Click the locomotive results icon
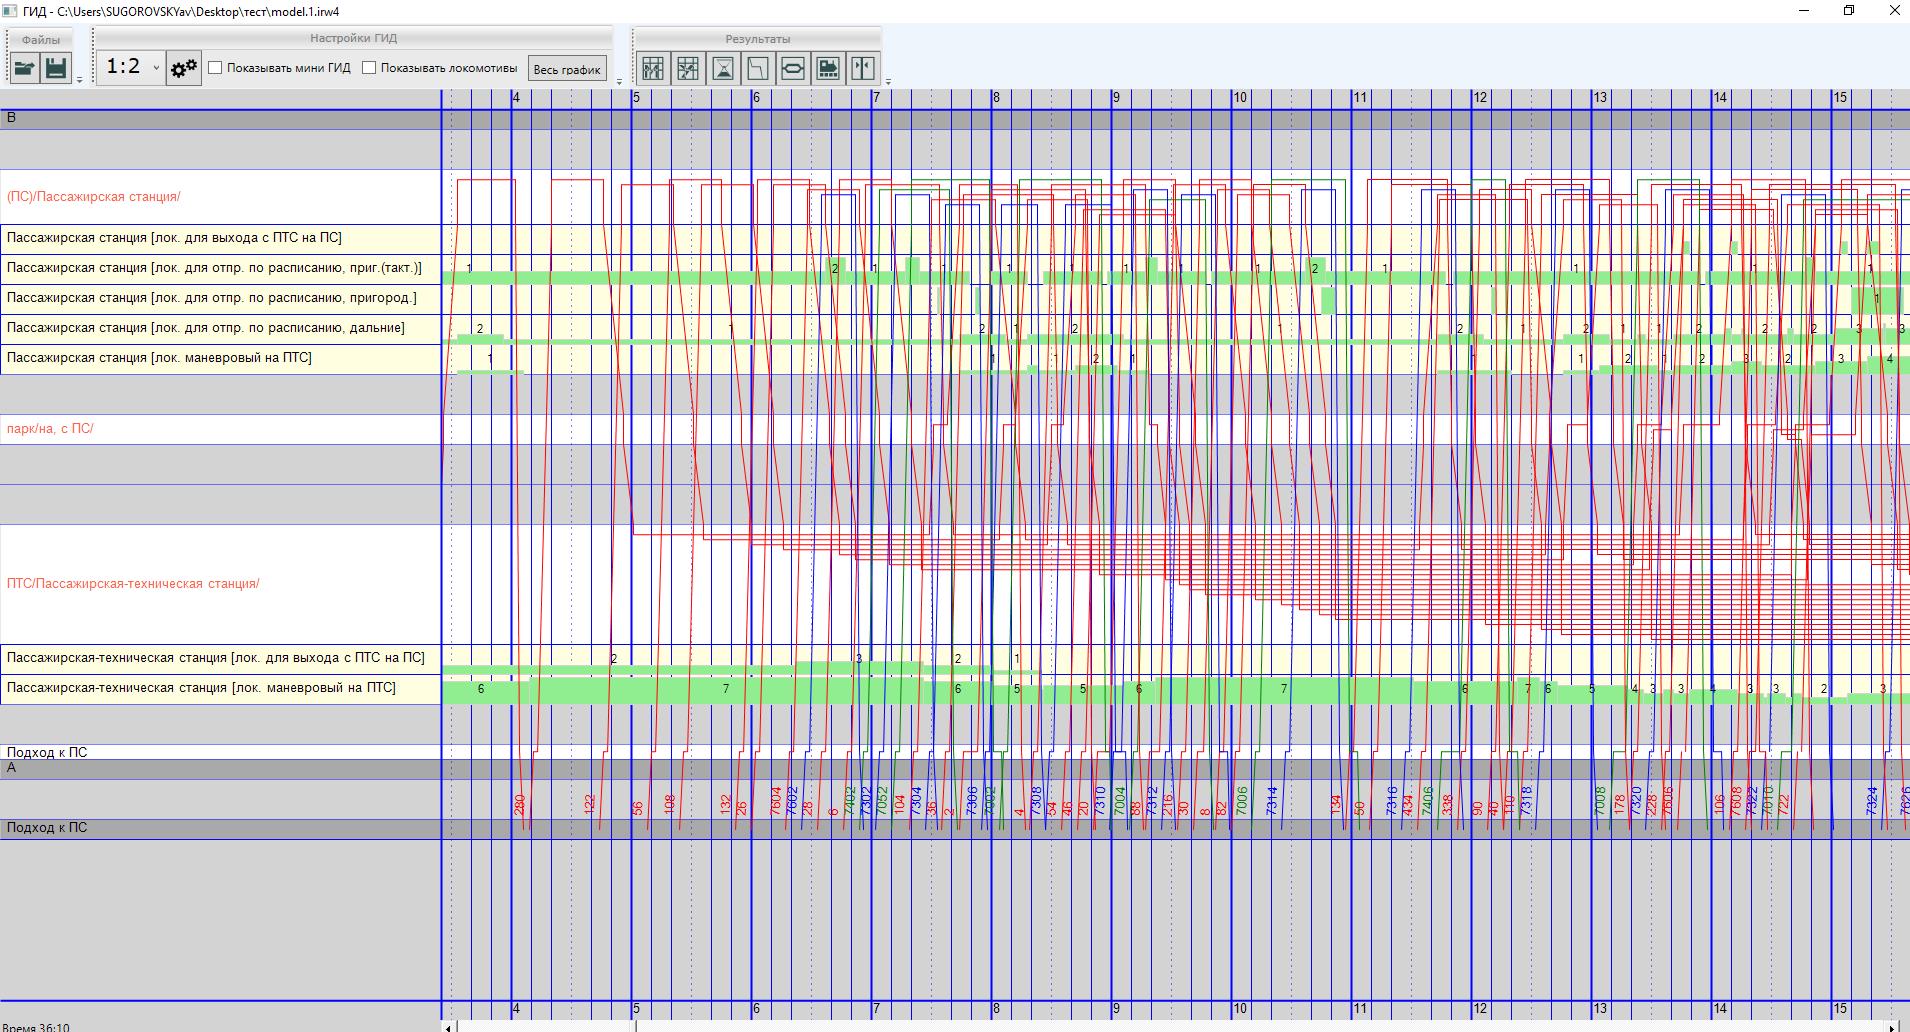The height and width of the screenshot is (1032, 1910). 828,68
